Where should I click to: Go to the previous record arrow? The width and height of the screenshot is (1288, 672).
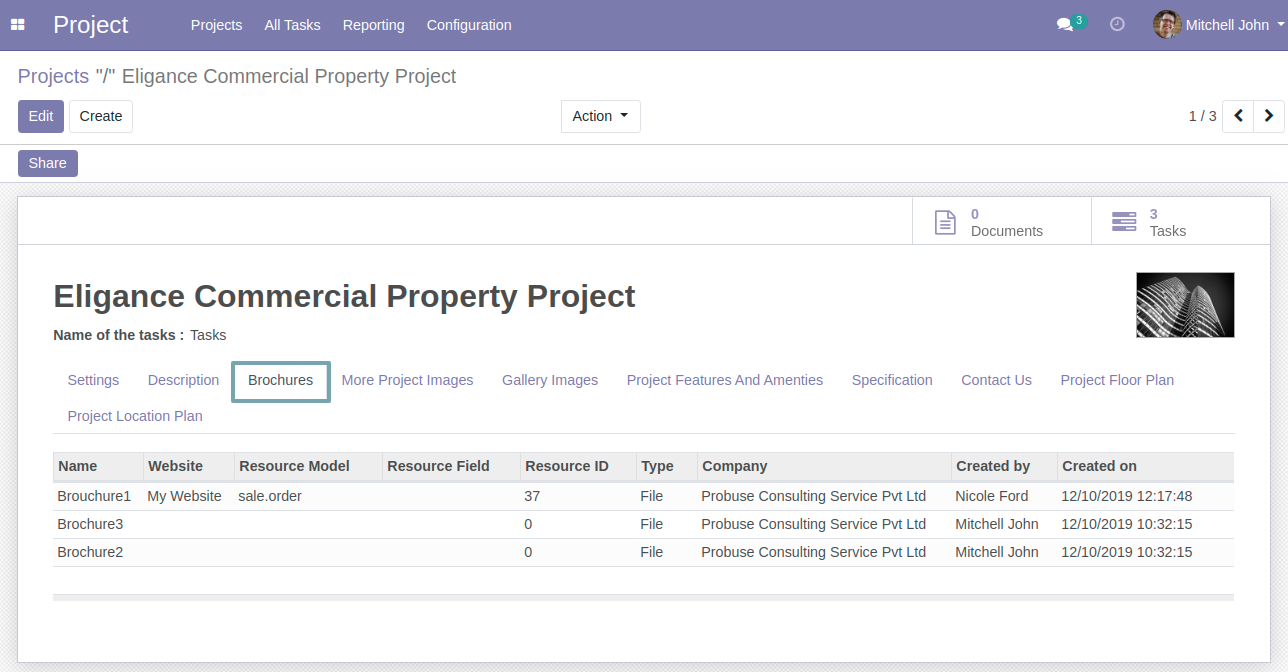coord(1238,116)
